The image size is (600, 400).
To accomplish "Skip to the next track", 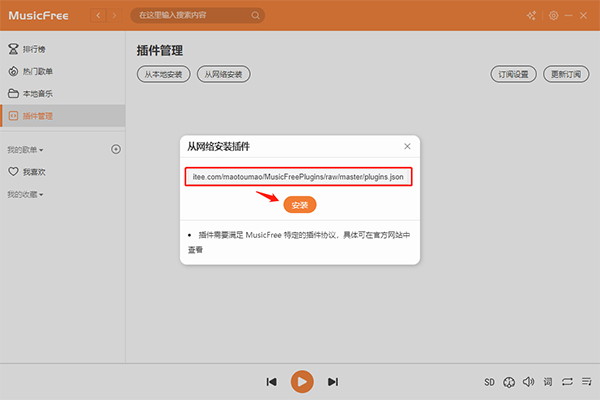I will pos(333,382).
